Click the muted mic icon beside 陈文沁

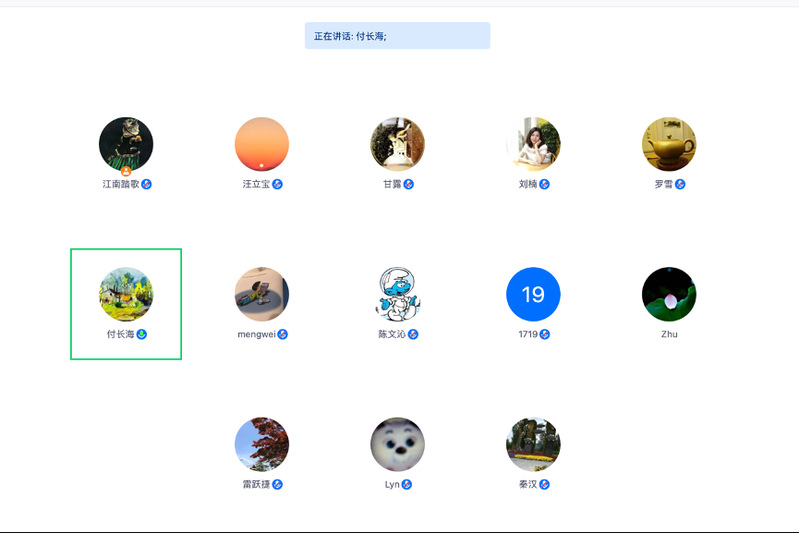(413, 334)
